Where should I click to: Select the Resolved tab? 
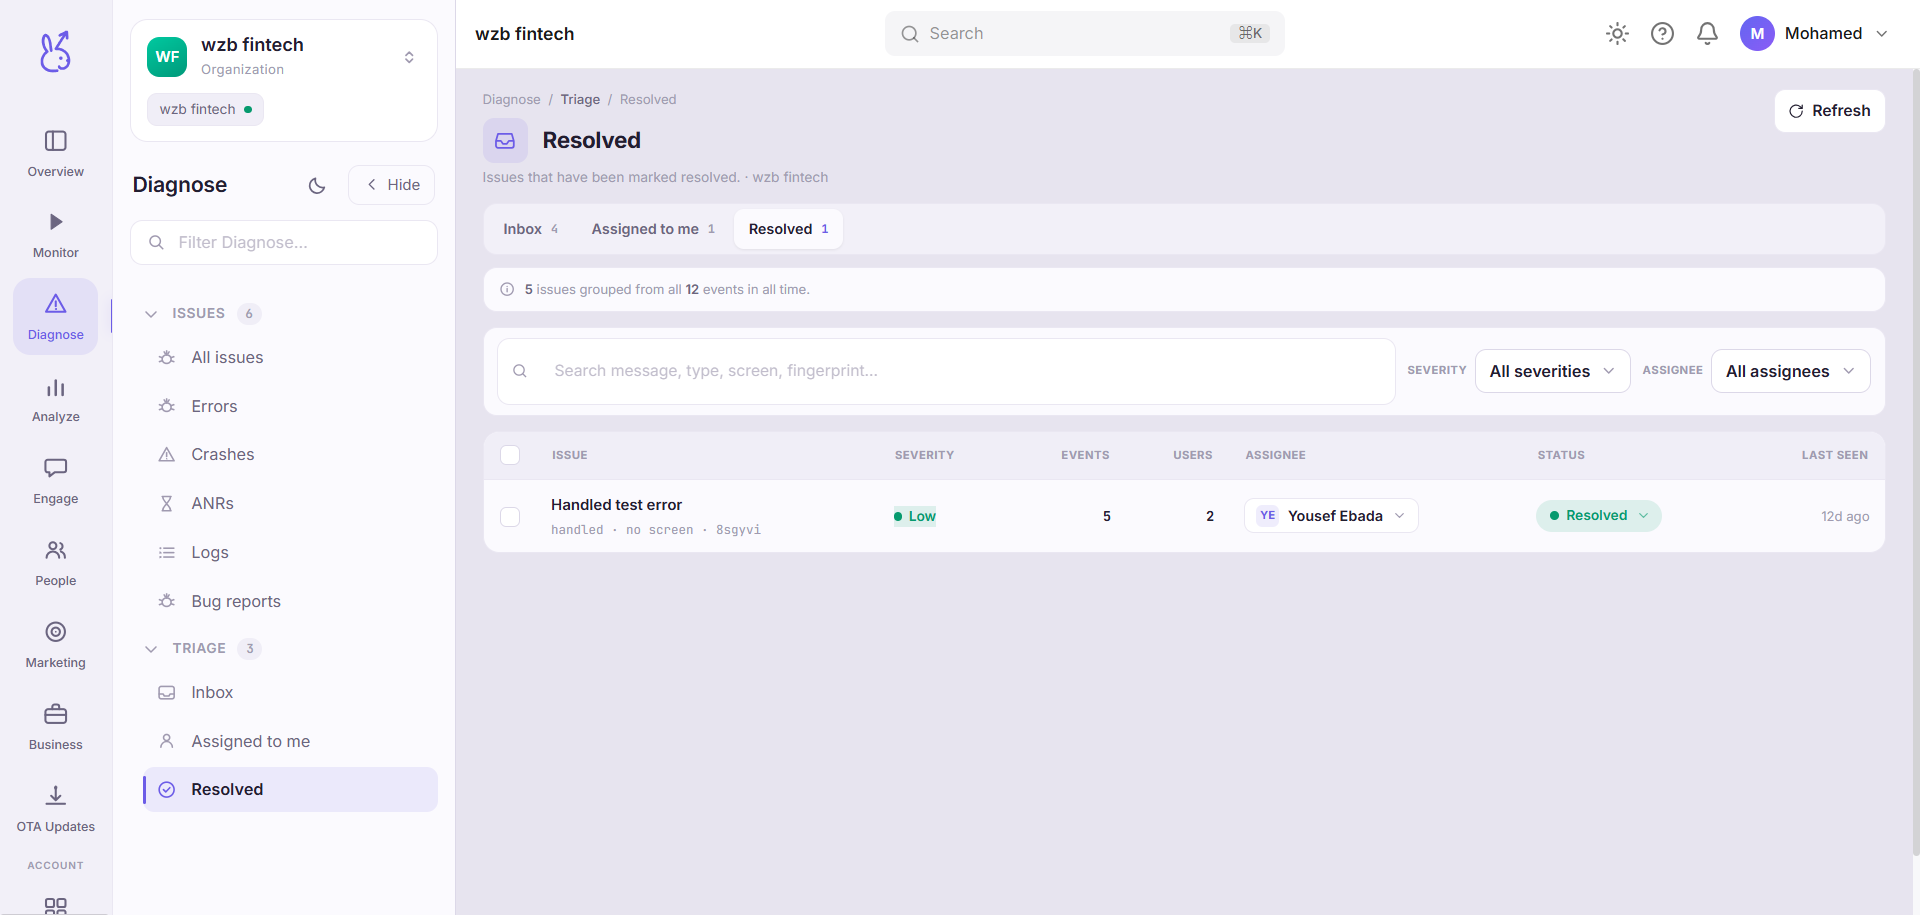pyautogui.click(x=788, y=229)
